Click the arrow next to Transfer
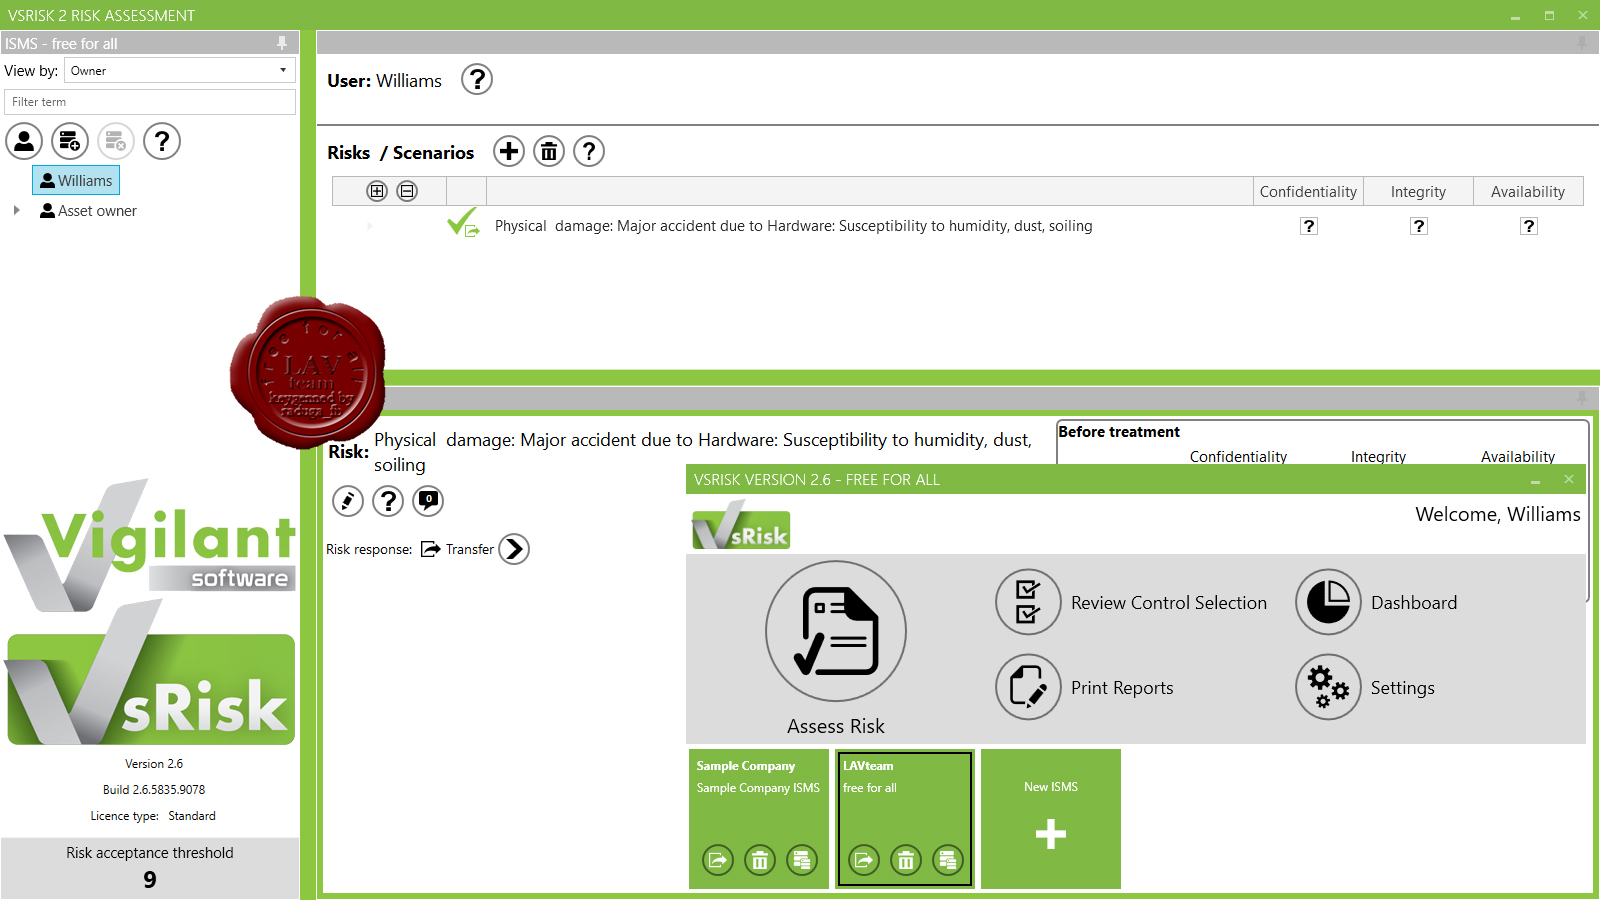The image size is (1600, 900). pos(514,549)
